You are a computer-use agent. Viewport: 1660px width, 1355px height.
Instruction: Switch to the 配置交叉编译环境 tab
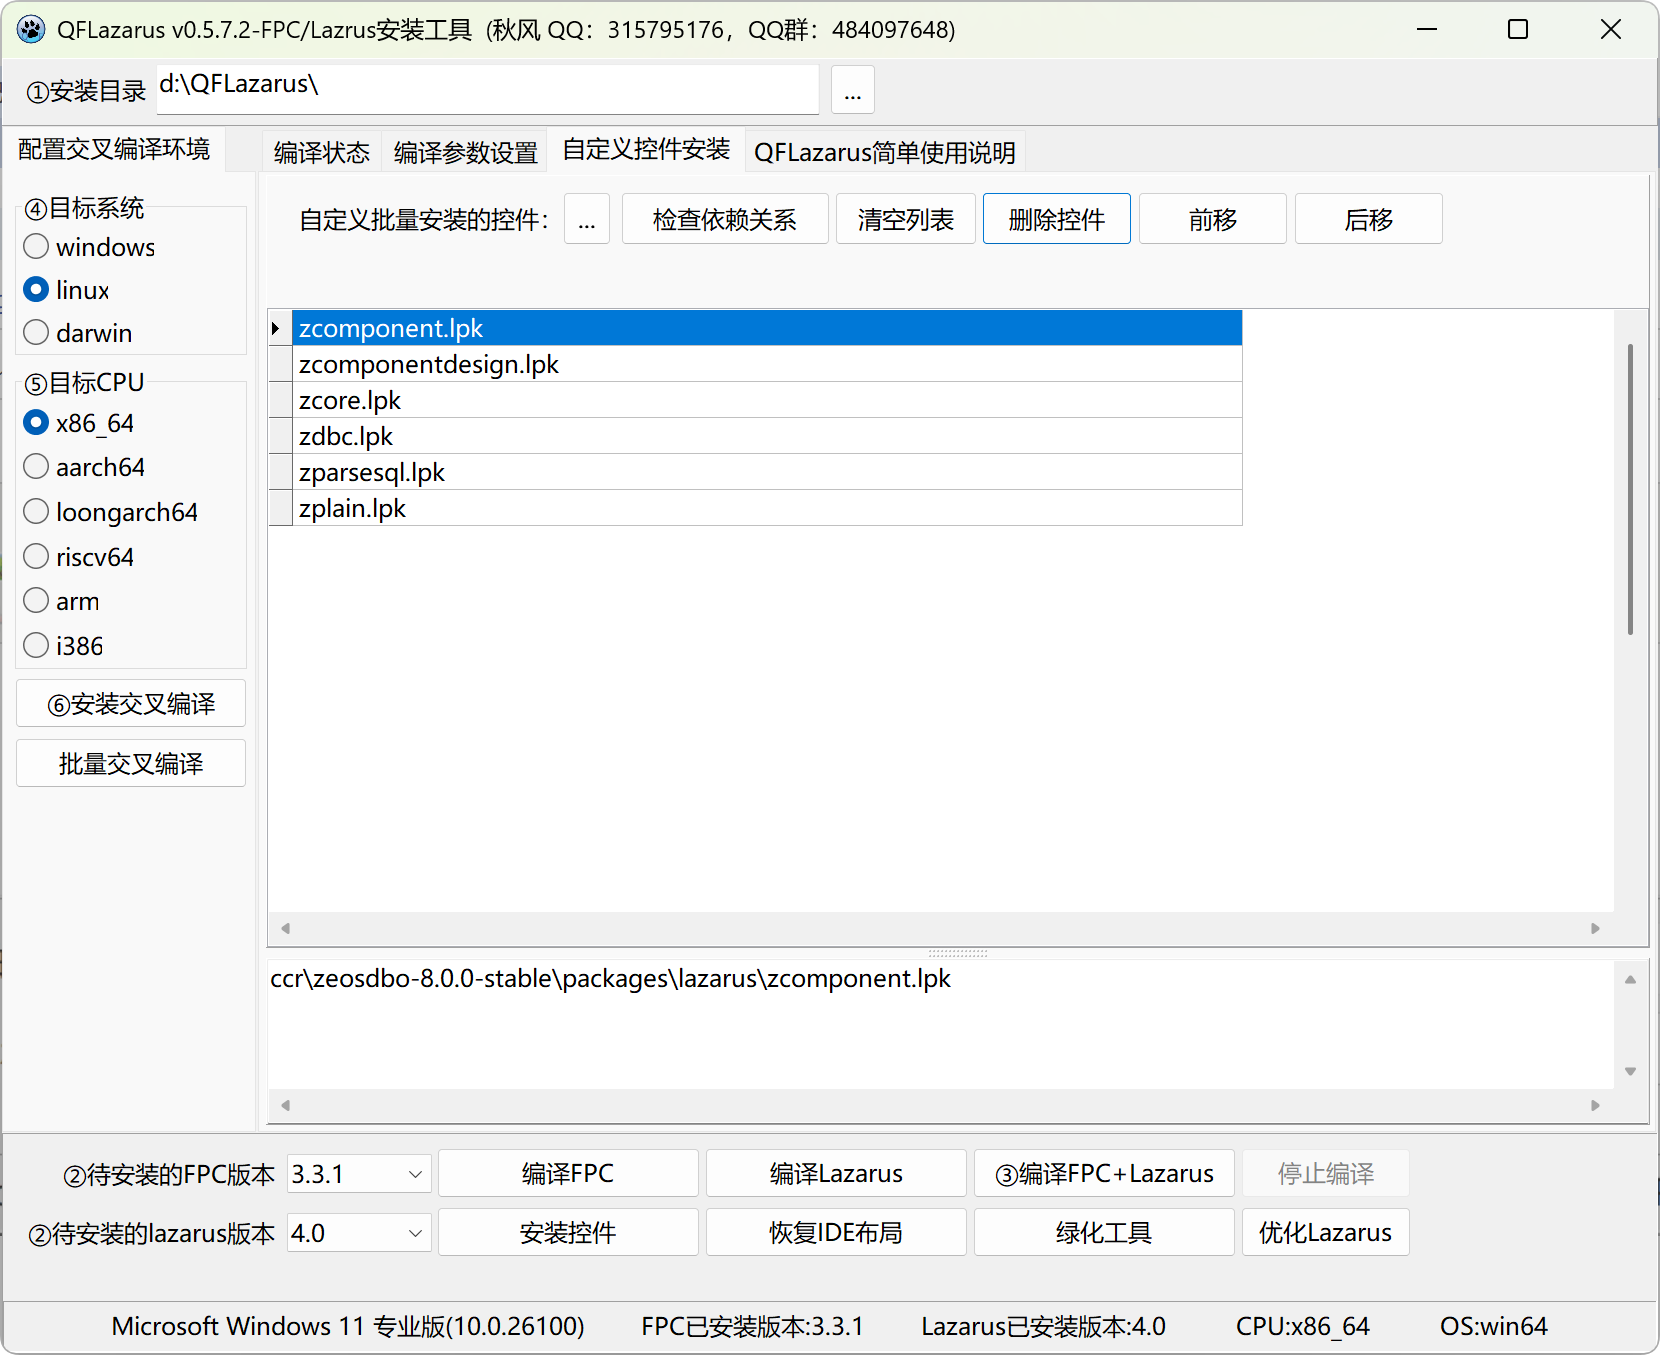pyautogui.click(x=114, y=149)
